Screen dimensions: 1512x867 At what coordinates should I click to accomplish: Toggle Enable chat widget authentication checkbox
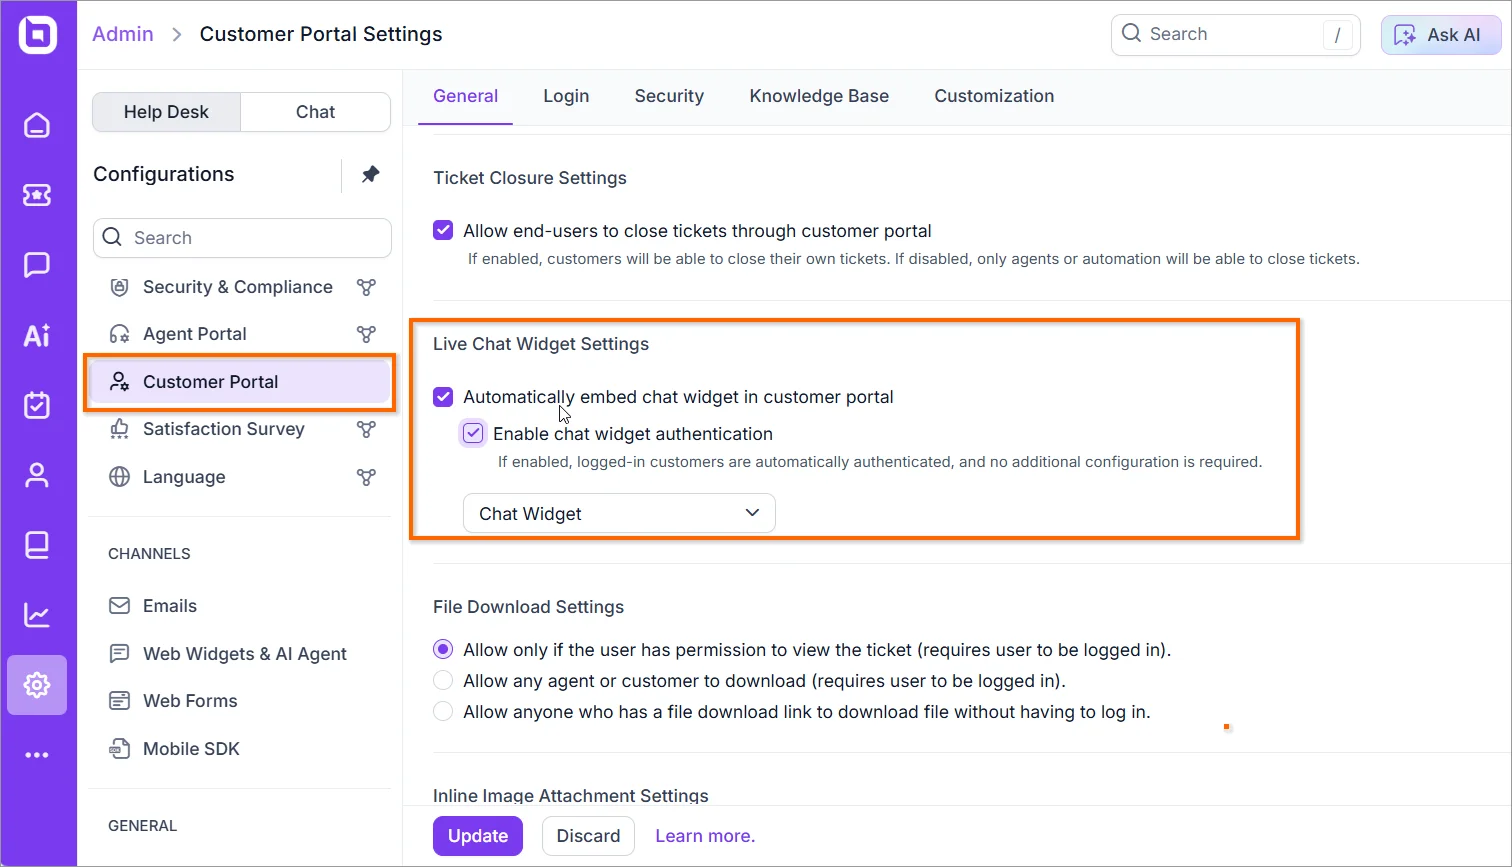tap(473, 434)
